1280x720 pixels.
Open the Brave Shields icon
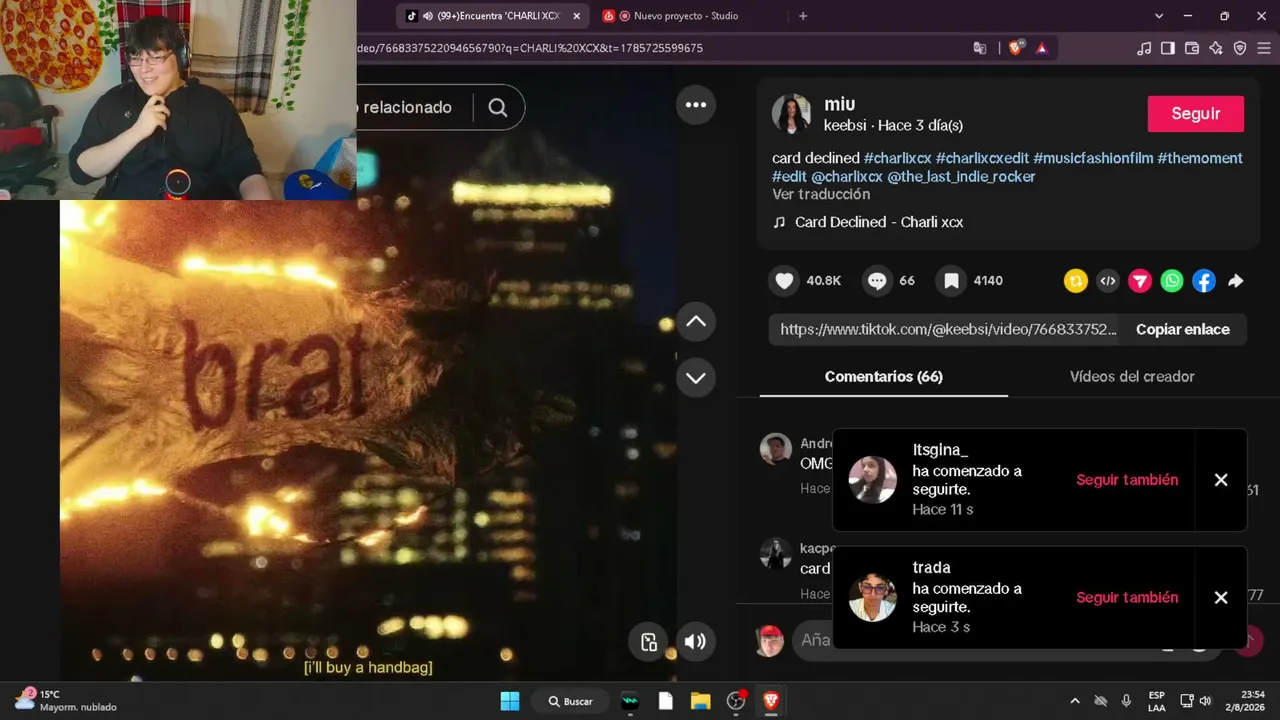pyautogui.click(x=1016, y=48)
